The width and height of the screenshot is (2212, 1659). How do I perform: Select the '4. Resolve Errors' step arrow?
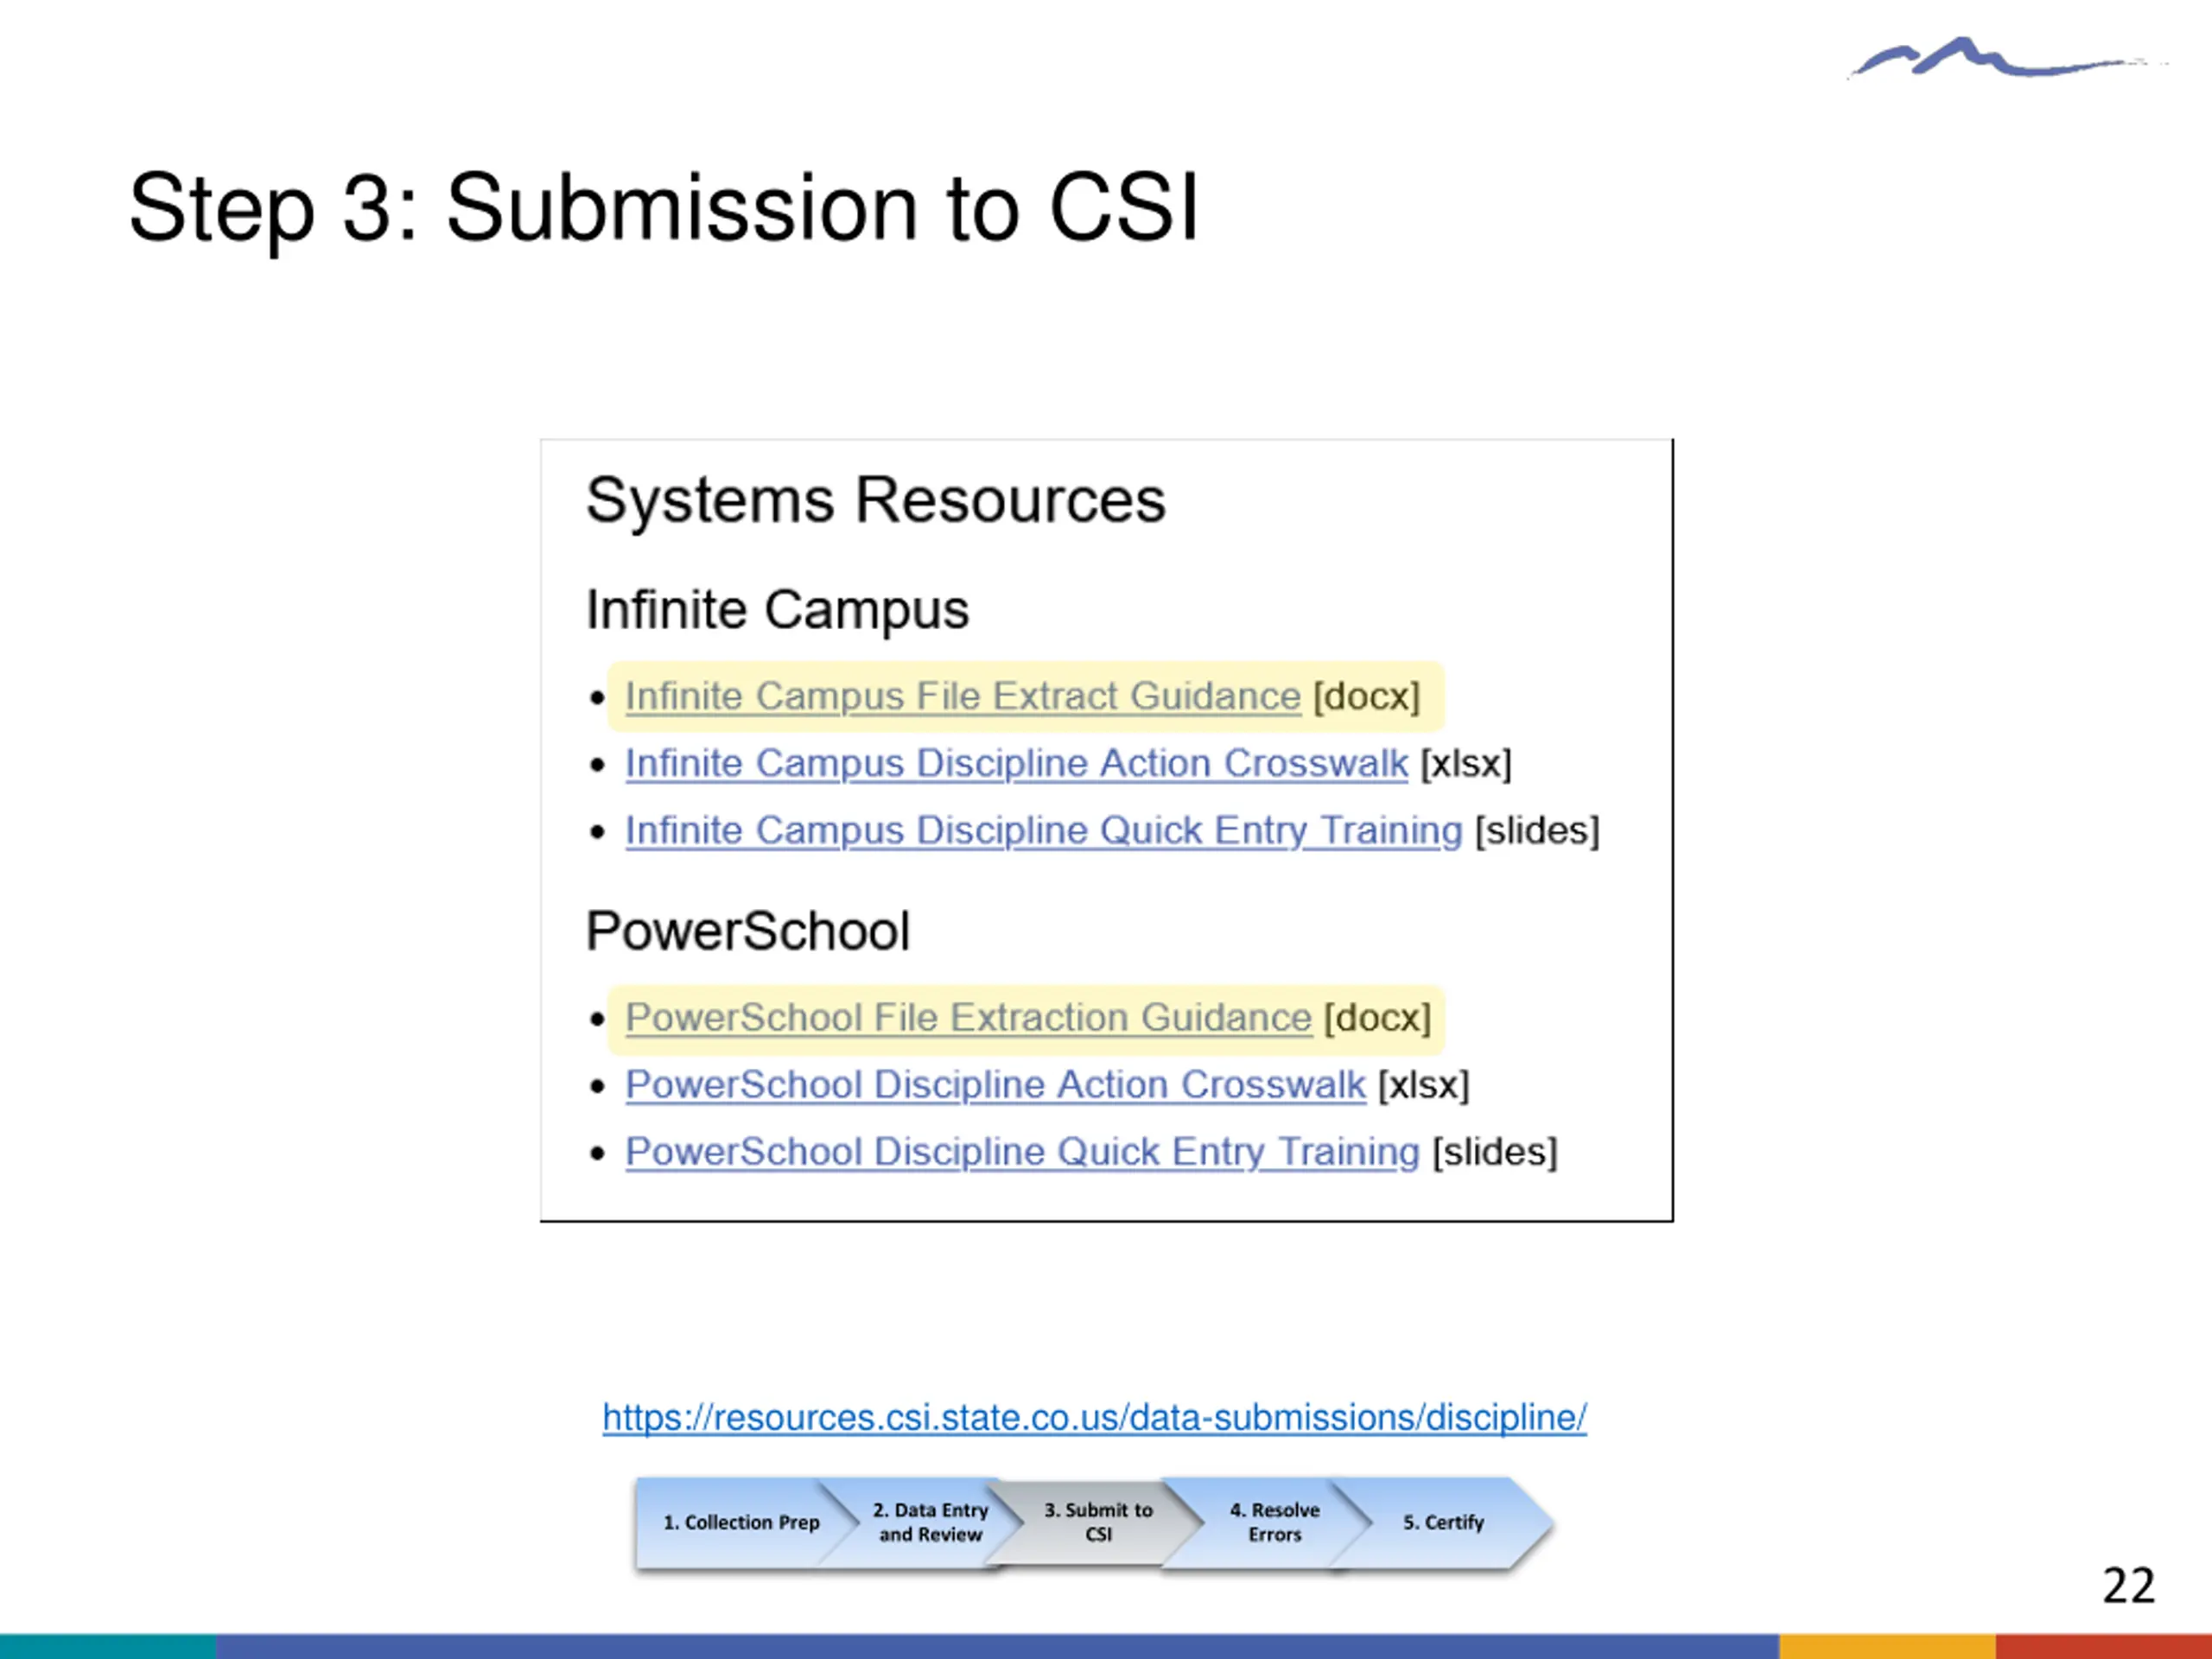[x=1274, y=1522]
